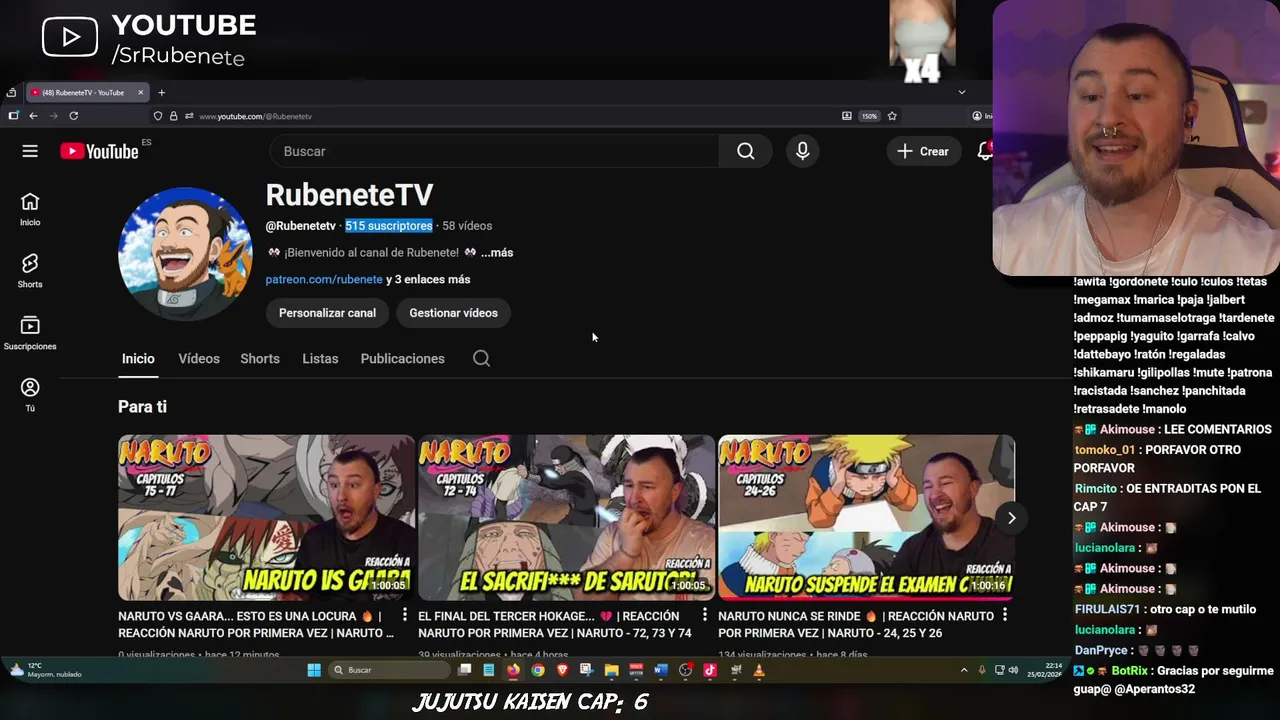This screenshot has height=720, width=1280.
Task: Switch to the Vídeos tab
Action: 199,358
